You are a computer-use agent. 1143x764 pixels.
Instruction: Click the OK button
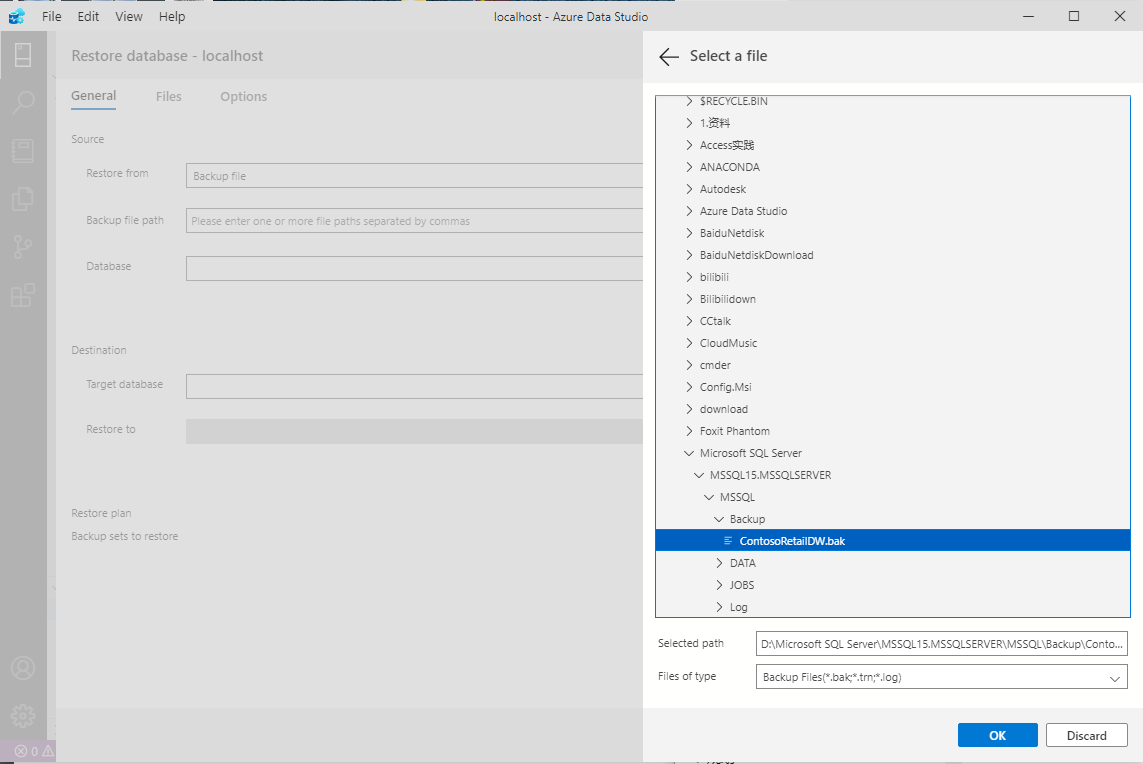[997, 735]
